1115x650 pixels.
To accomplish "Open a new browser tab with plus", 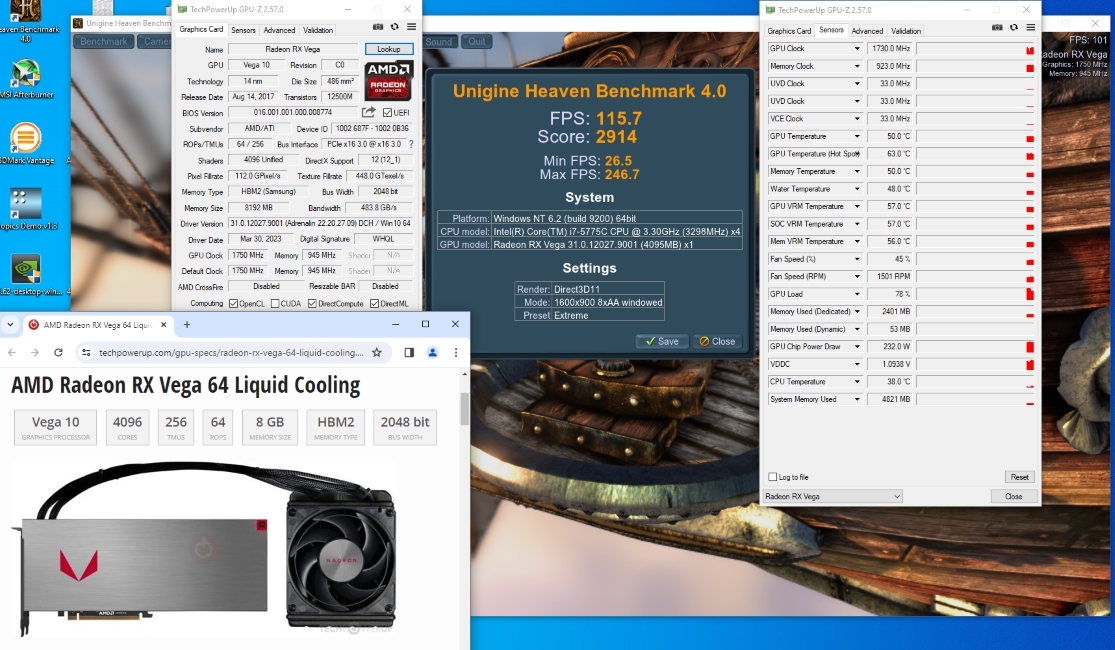I will tap(187, 324).
